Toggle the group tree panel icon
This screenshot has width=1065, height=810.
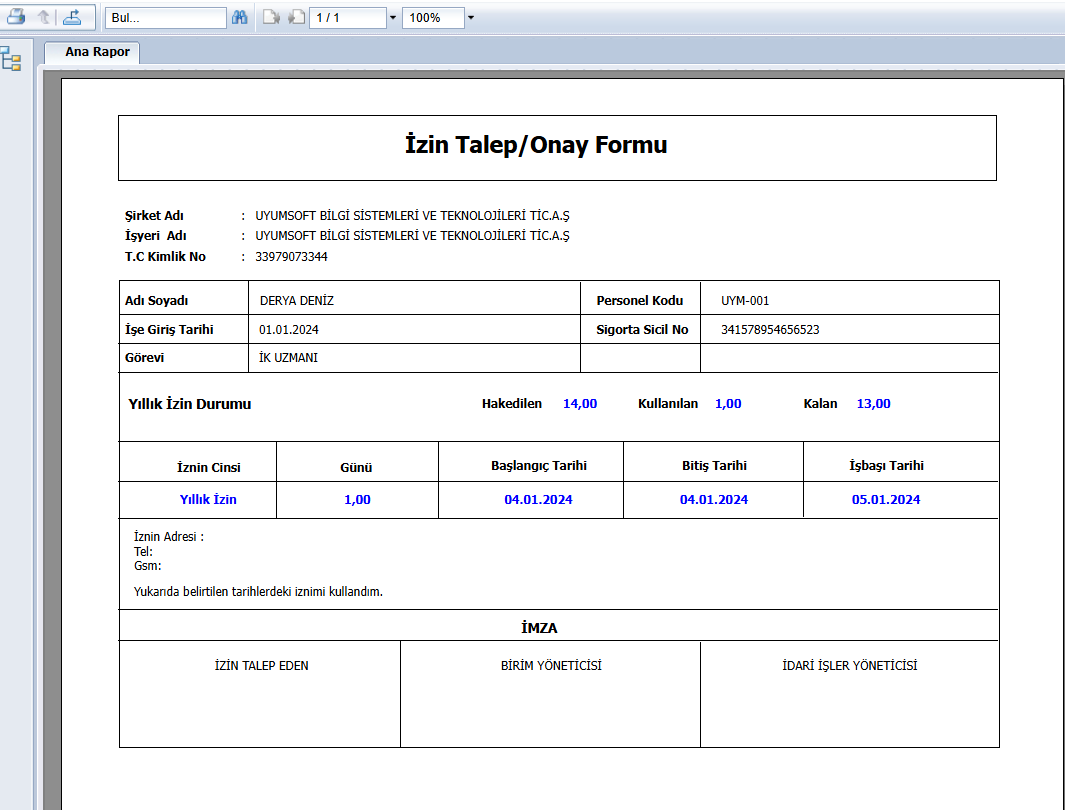12,60
